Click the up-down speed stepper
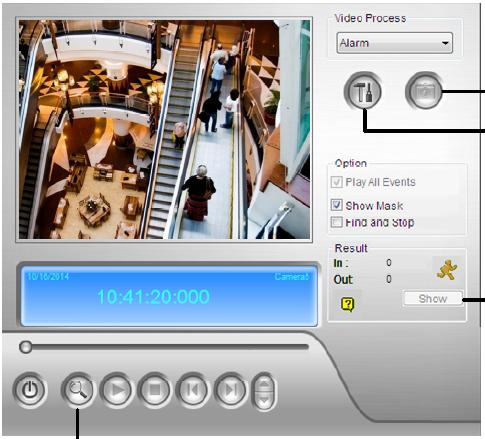Viewport: 485px width, 439px height. (x=264, y=391)
